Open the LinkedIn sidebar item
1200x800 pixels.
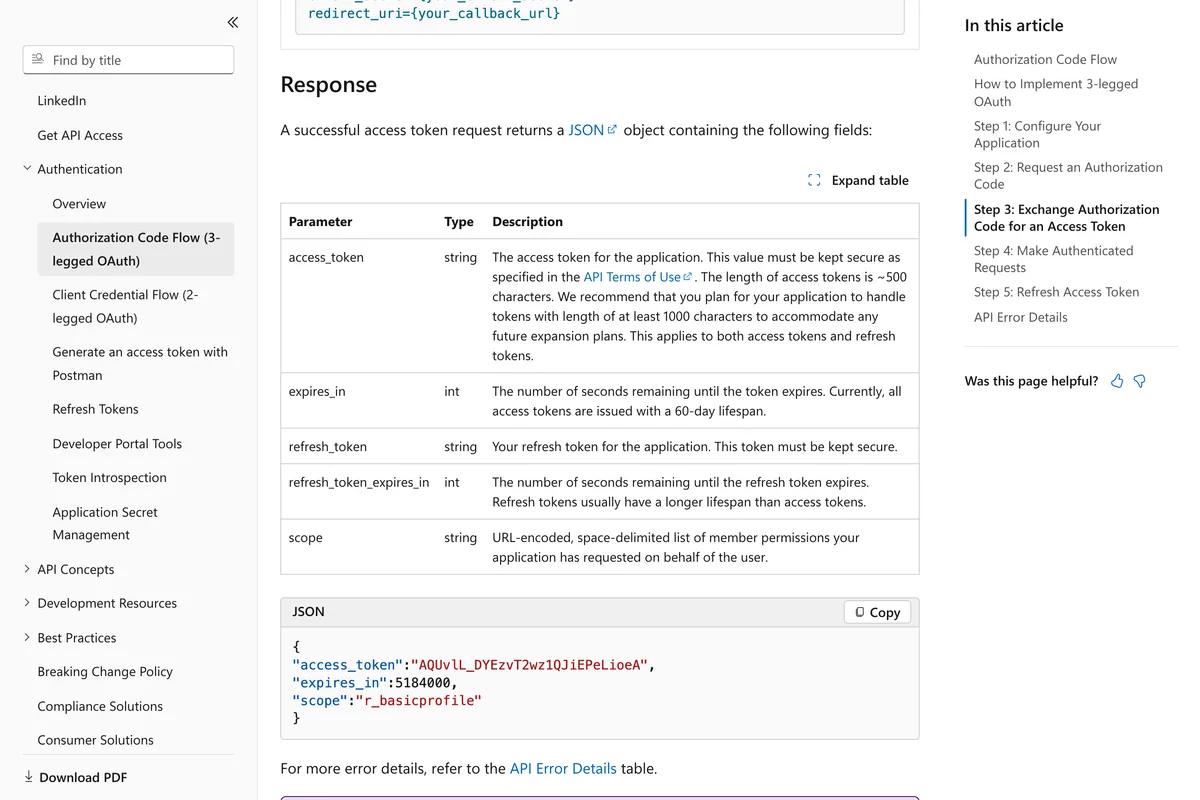(62, 101)
